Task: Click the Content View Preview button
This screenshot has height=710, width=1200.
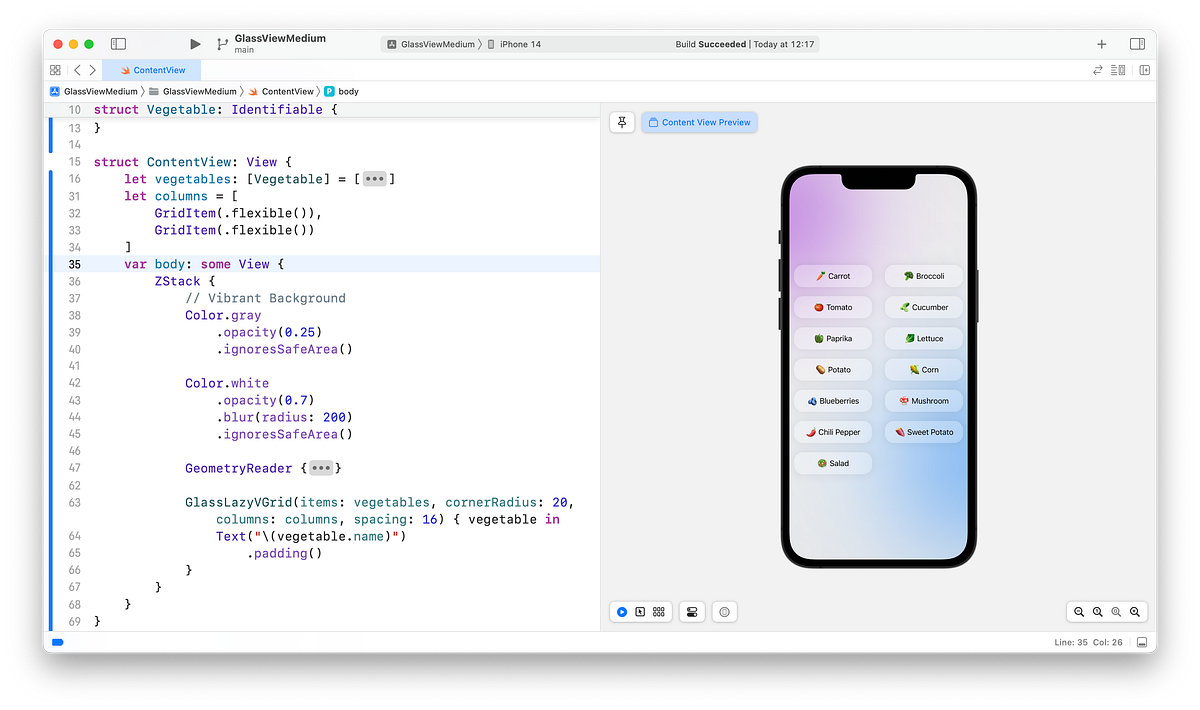Action: 699,121
